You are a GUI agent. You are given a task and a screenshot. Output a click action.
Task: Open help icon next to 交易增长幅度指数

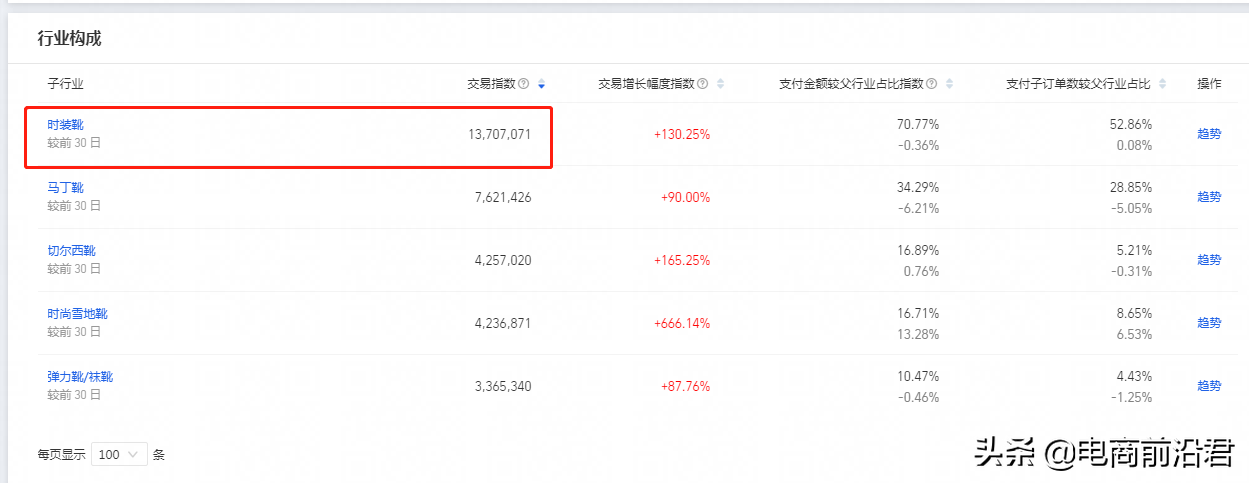702,84
